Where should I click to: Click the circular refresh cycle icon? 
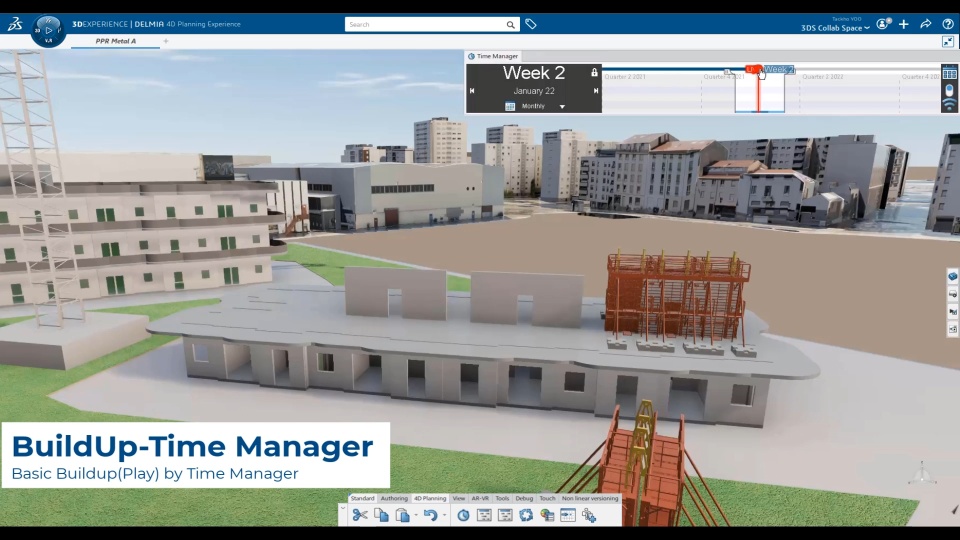526,516
